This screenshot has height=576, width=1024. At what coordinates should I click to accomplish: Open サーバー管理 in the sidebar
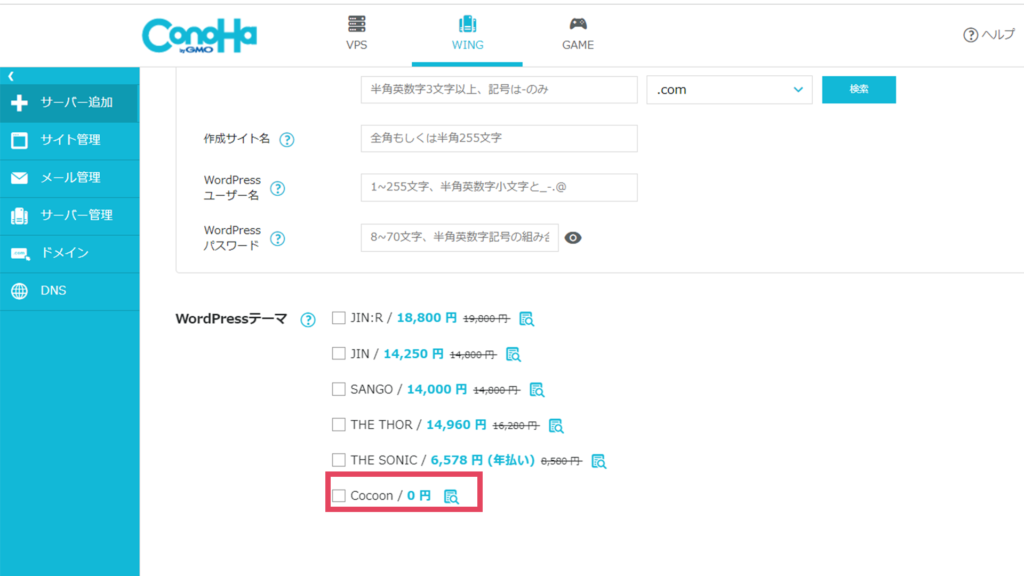point(69,215)
